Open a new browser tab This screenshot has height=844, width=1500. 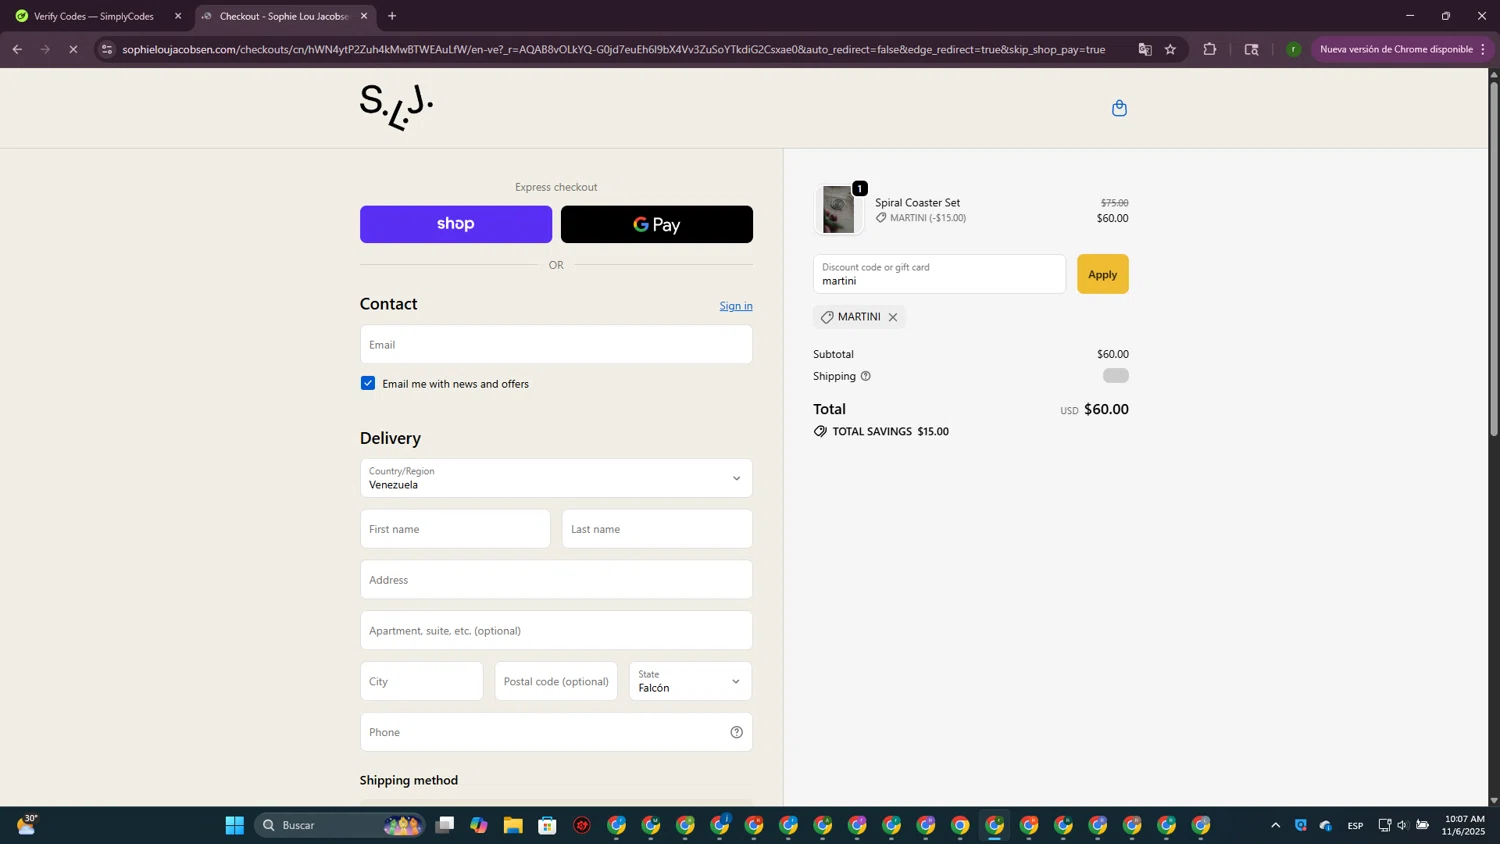(x=392, y=16)
